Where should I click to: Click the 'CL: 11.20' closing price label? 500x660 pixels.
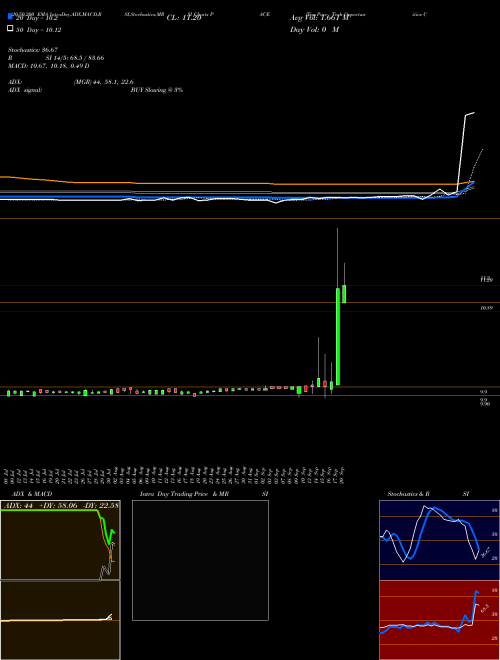(x=184, y=18)
